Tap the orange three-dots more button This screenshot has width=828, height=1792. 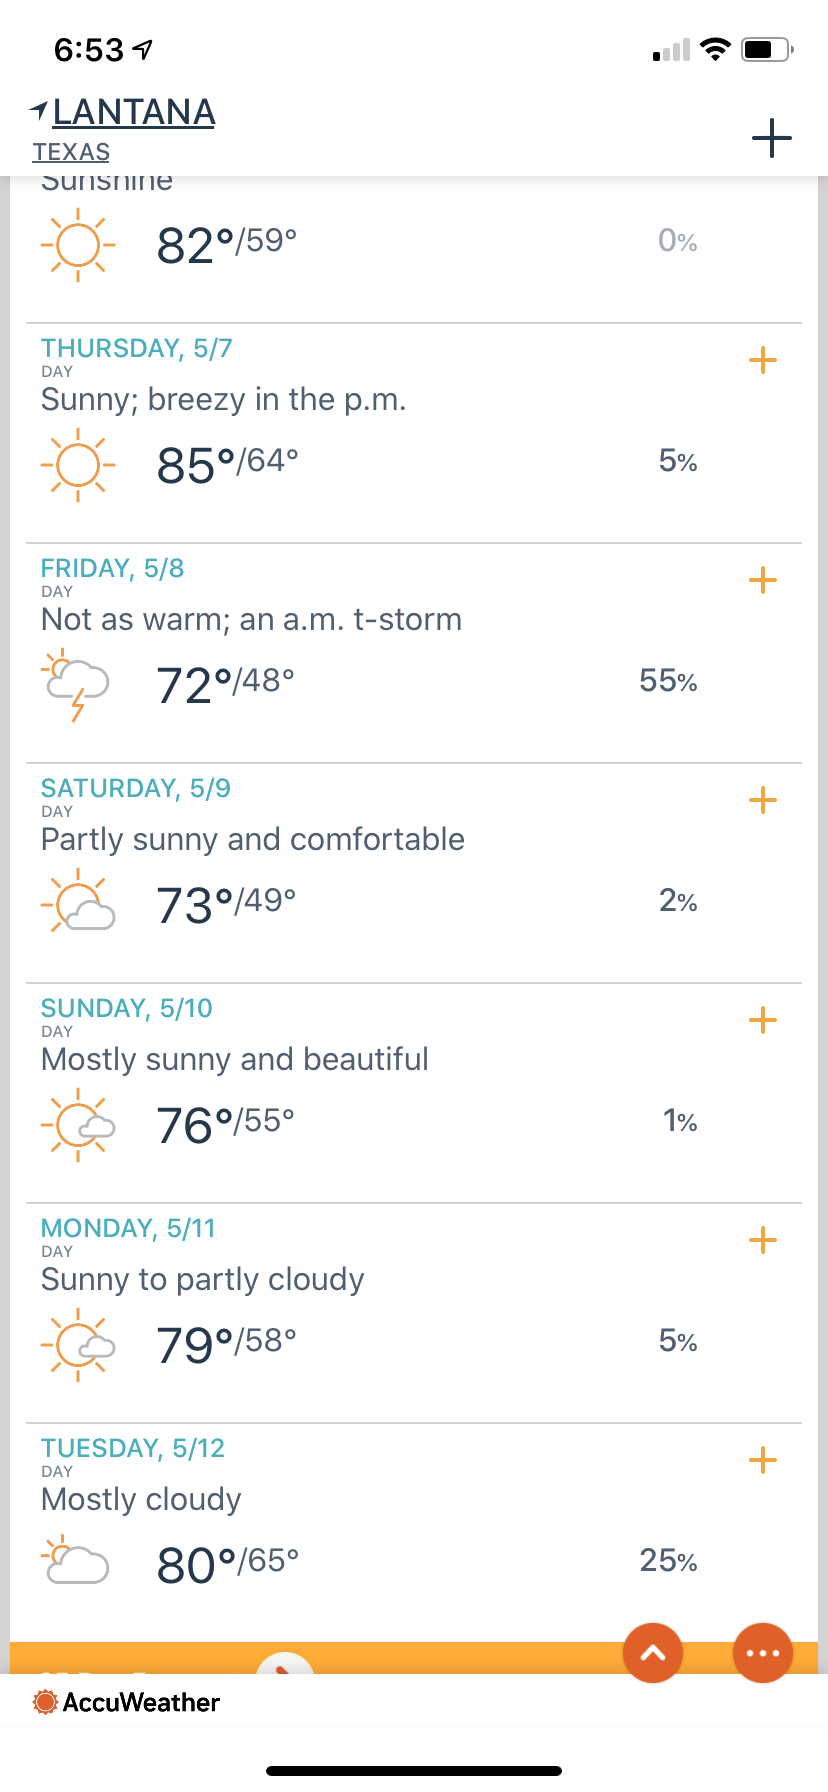coord(763,1653)
